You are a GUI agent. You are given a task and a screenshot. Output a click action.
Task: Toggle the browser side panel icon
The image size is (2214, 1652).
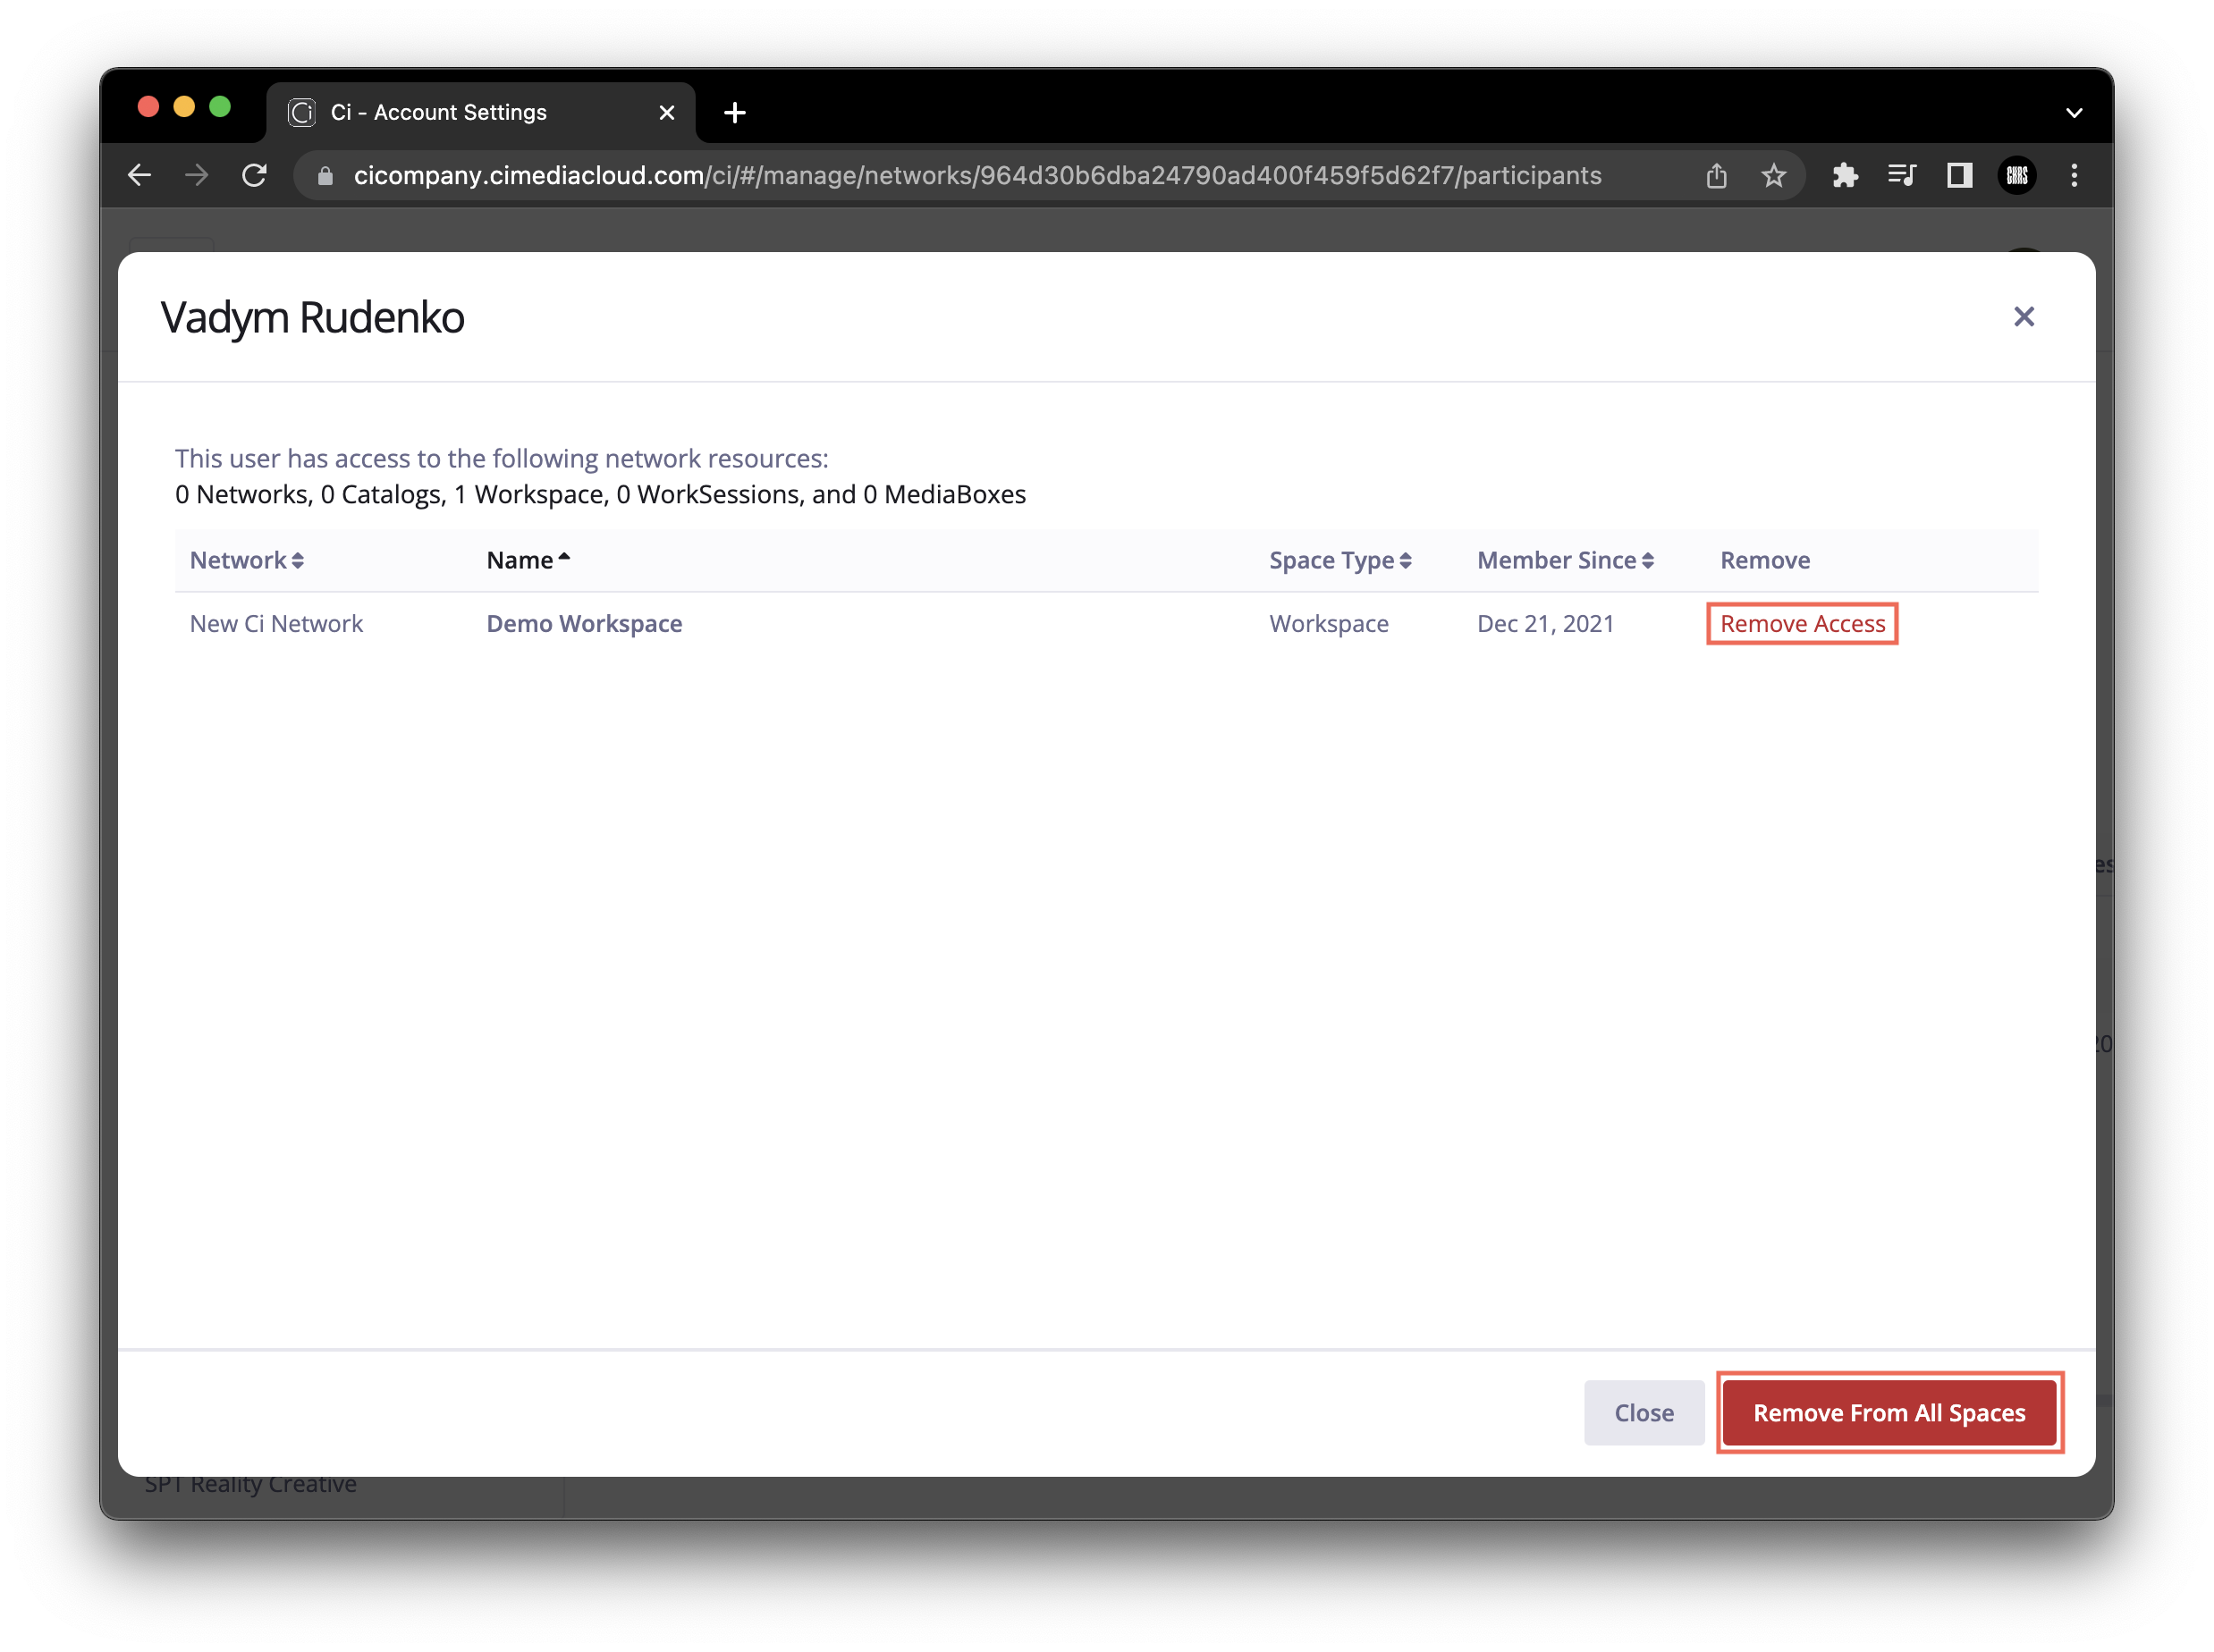point(1959,176)
